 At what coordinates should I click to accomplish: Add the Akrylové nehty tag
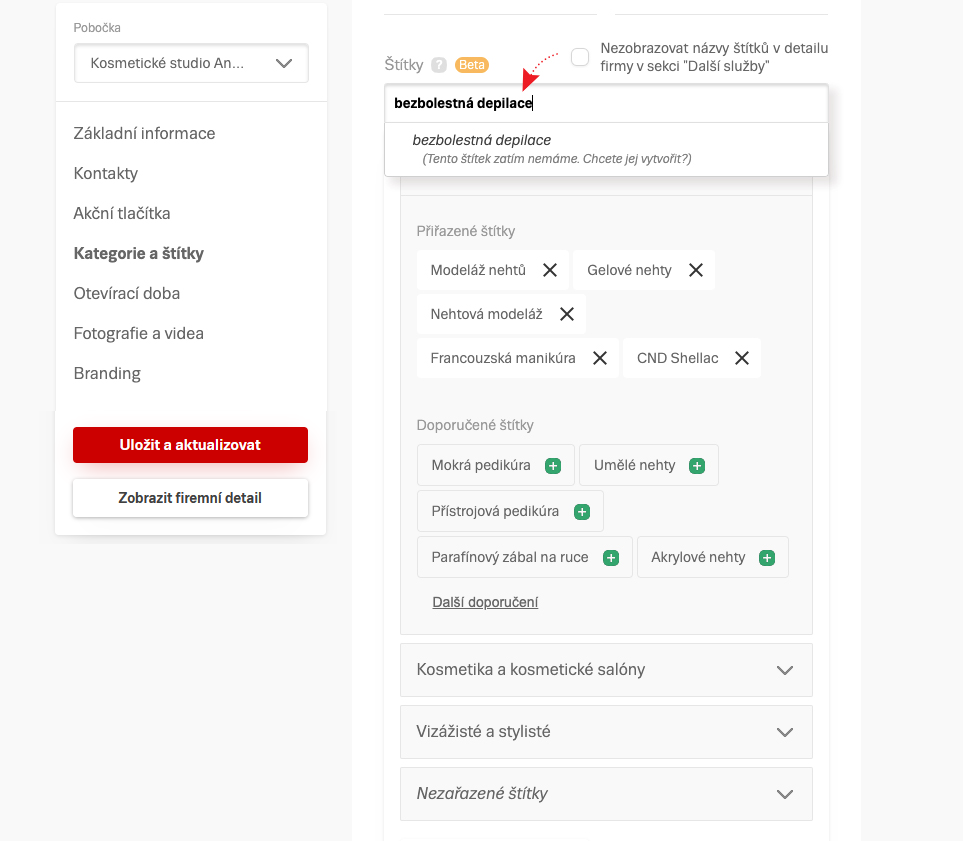tap(767, 558)
